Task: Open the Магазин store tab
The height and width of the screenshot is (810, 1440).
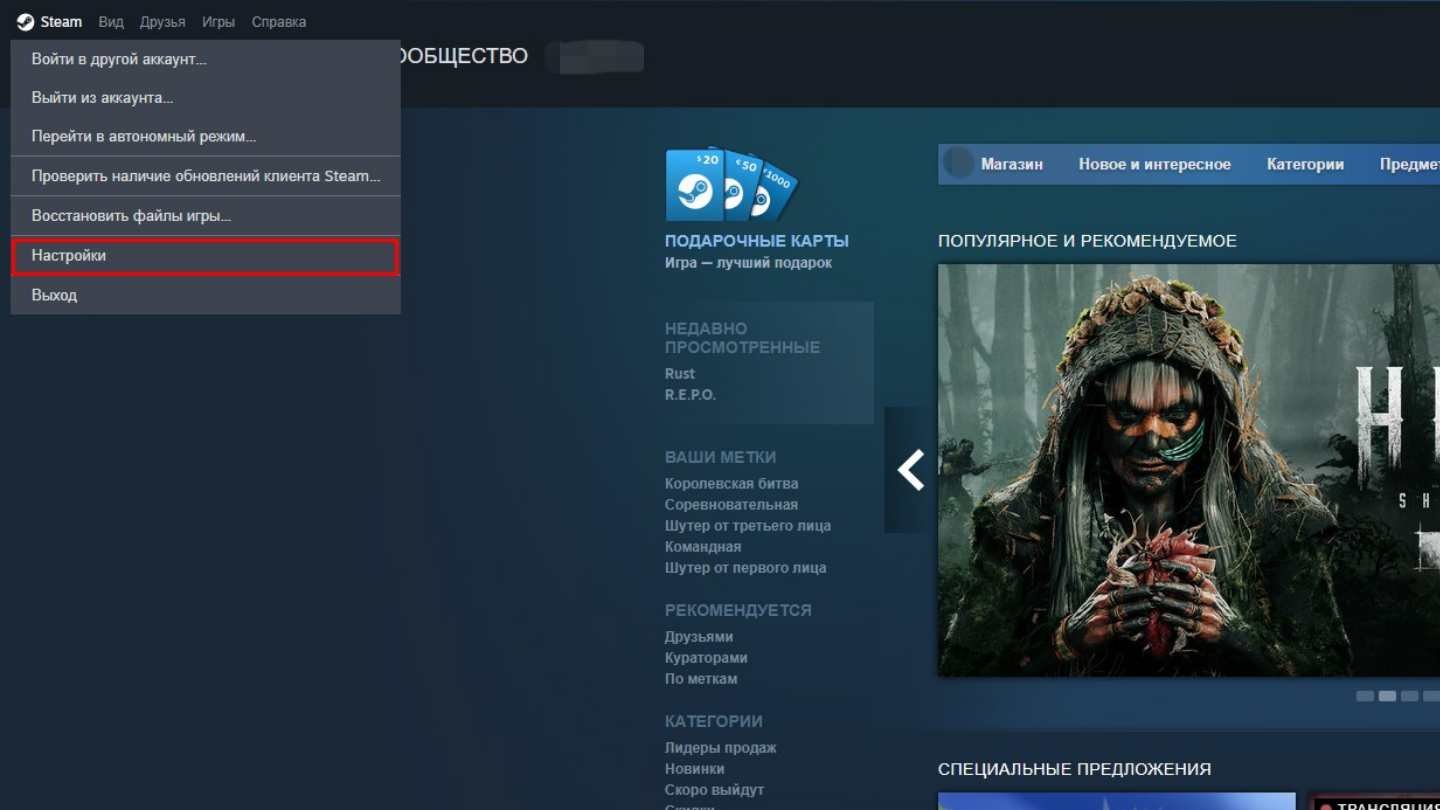Action: click(1012, 164)
